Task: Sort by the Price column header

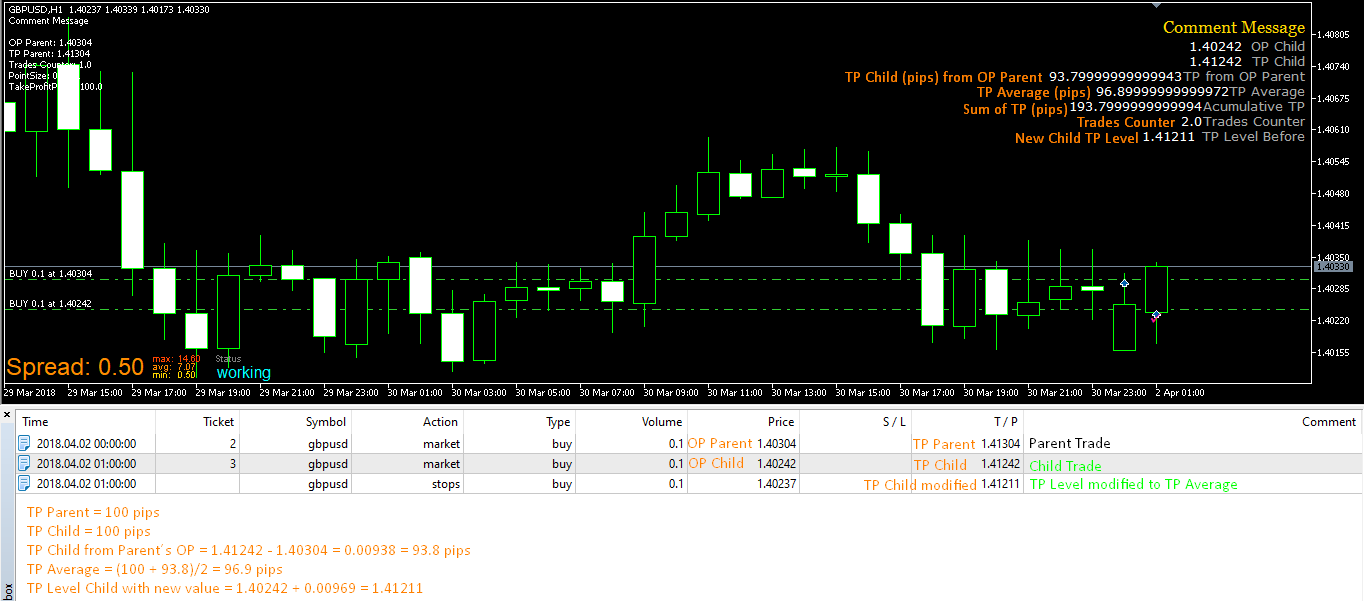Action: point(781,422)
